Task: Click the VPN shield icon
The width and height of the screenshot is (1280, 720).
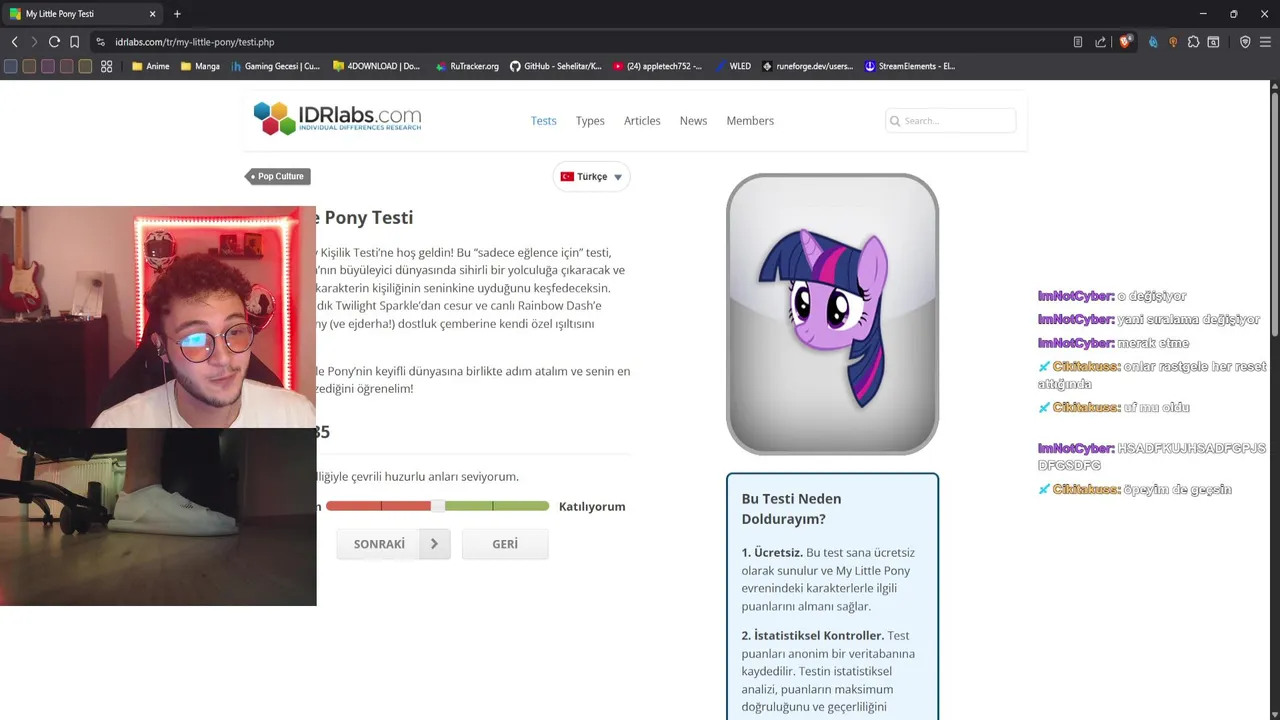Action: 1245,42
